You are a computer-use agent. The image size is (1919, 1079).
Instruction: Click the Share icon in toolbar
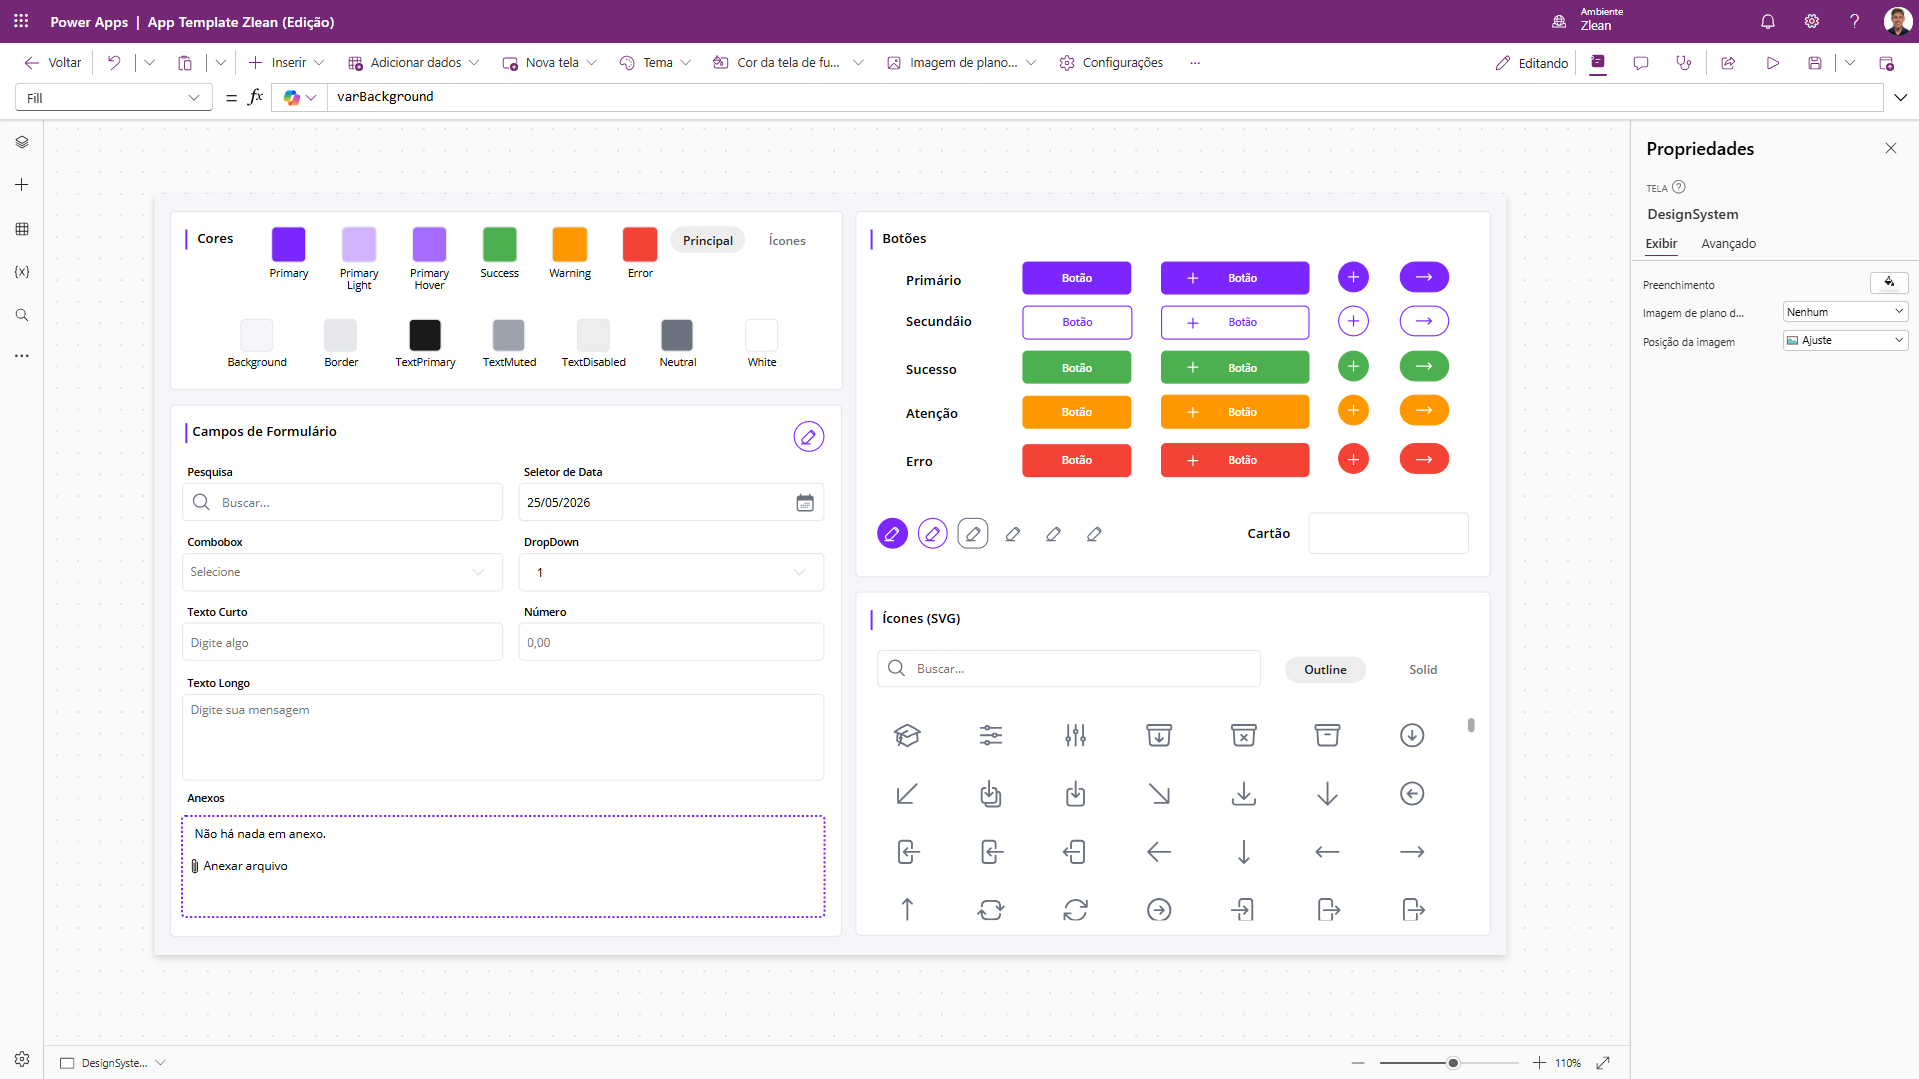coord(1728,63)
